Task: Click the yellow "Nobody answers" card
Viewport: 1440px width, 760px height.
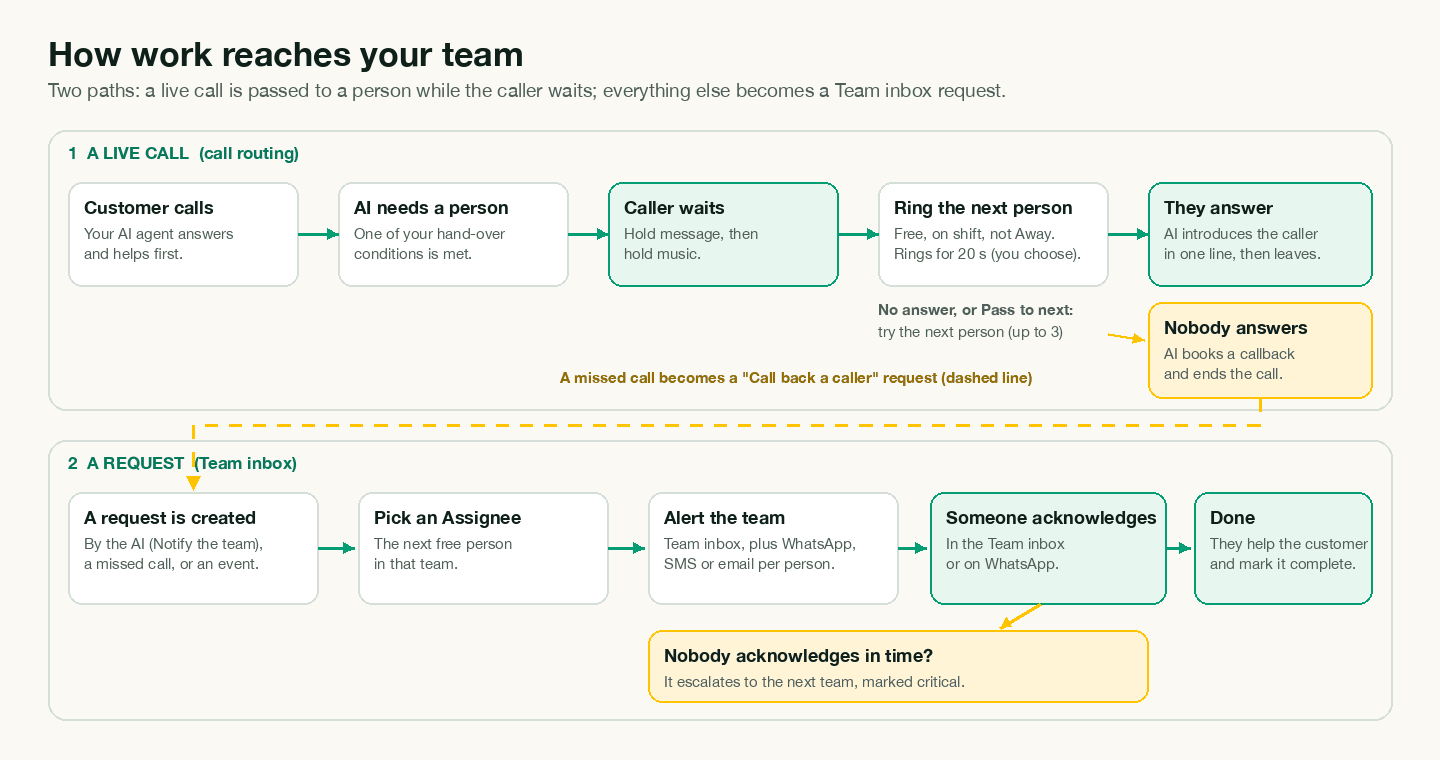Action: coord(1260,350)
